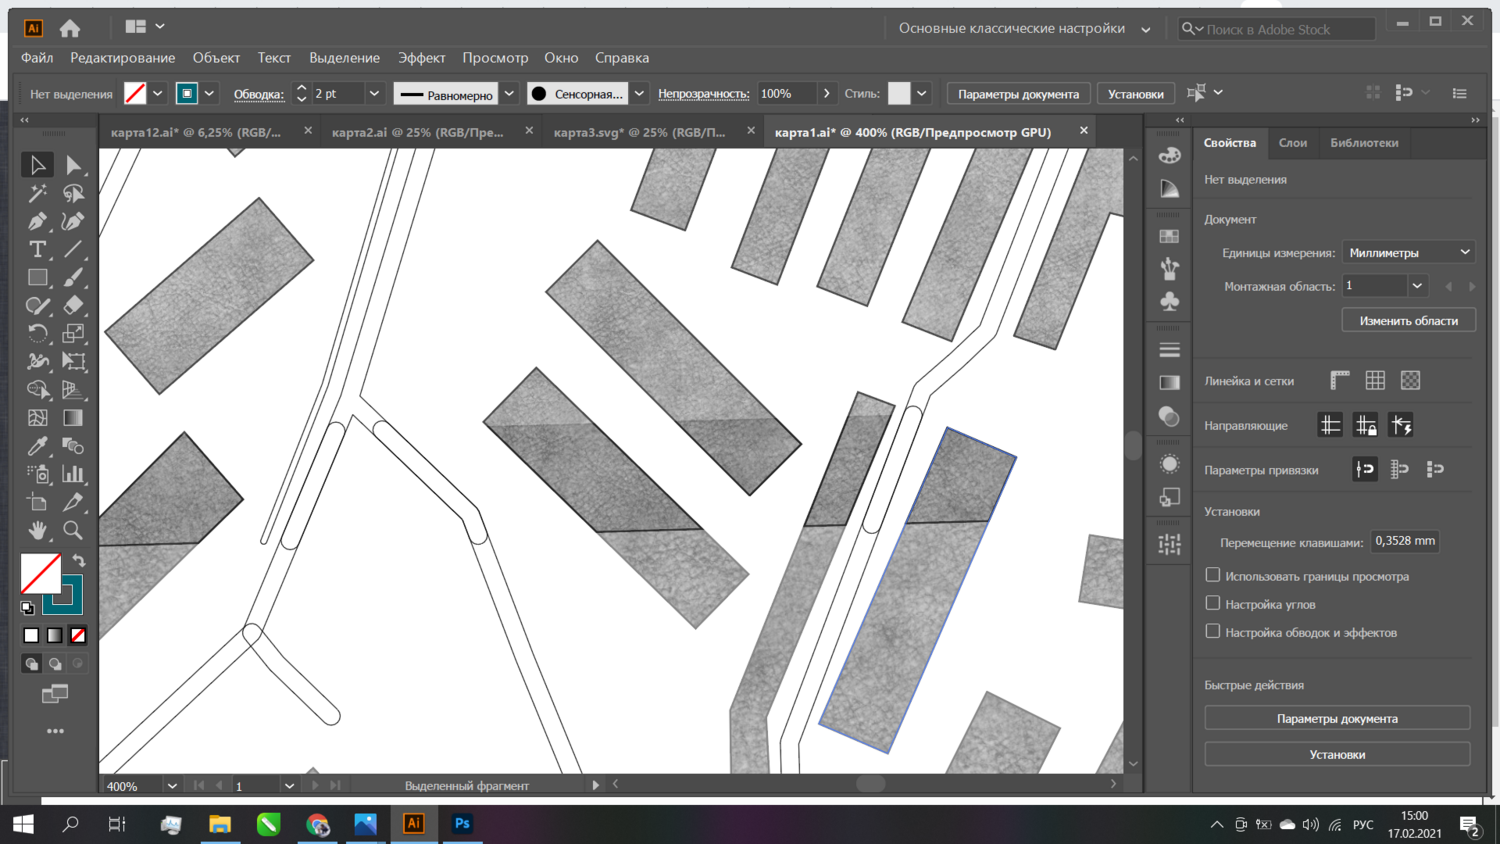This screenshot has width=1500, height=844.
Task: Expand the zoom level 400% dropdown
Action: click(x=172, y=786)
